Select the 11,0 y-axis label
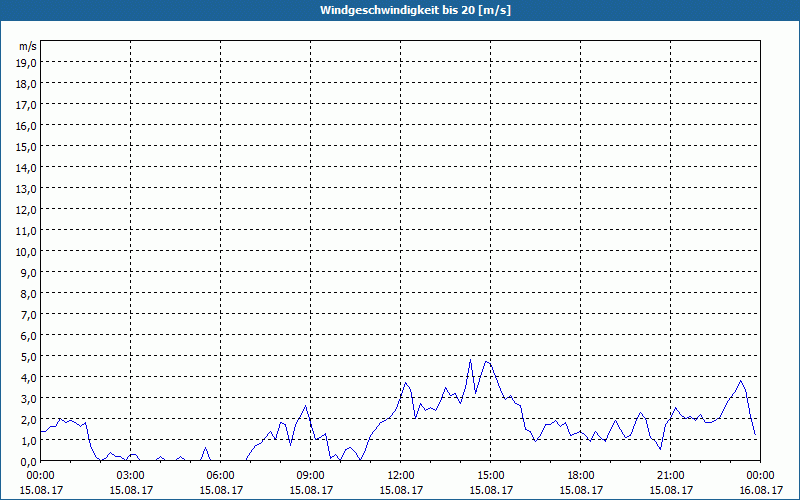This screenshot has width=800, height=500. 27,231
